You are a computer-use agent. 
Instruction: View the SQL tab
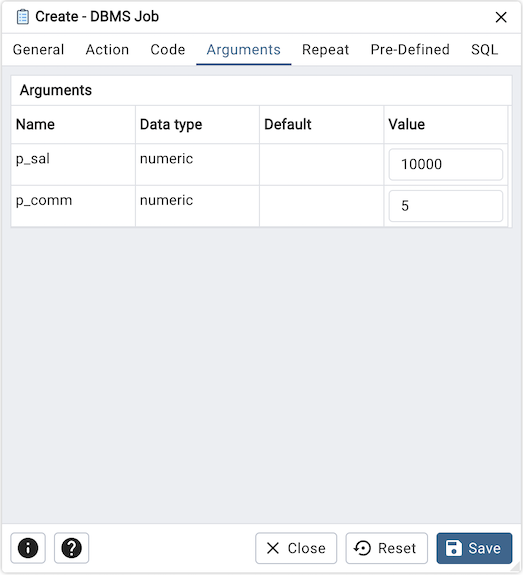(484, 50)
